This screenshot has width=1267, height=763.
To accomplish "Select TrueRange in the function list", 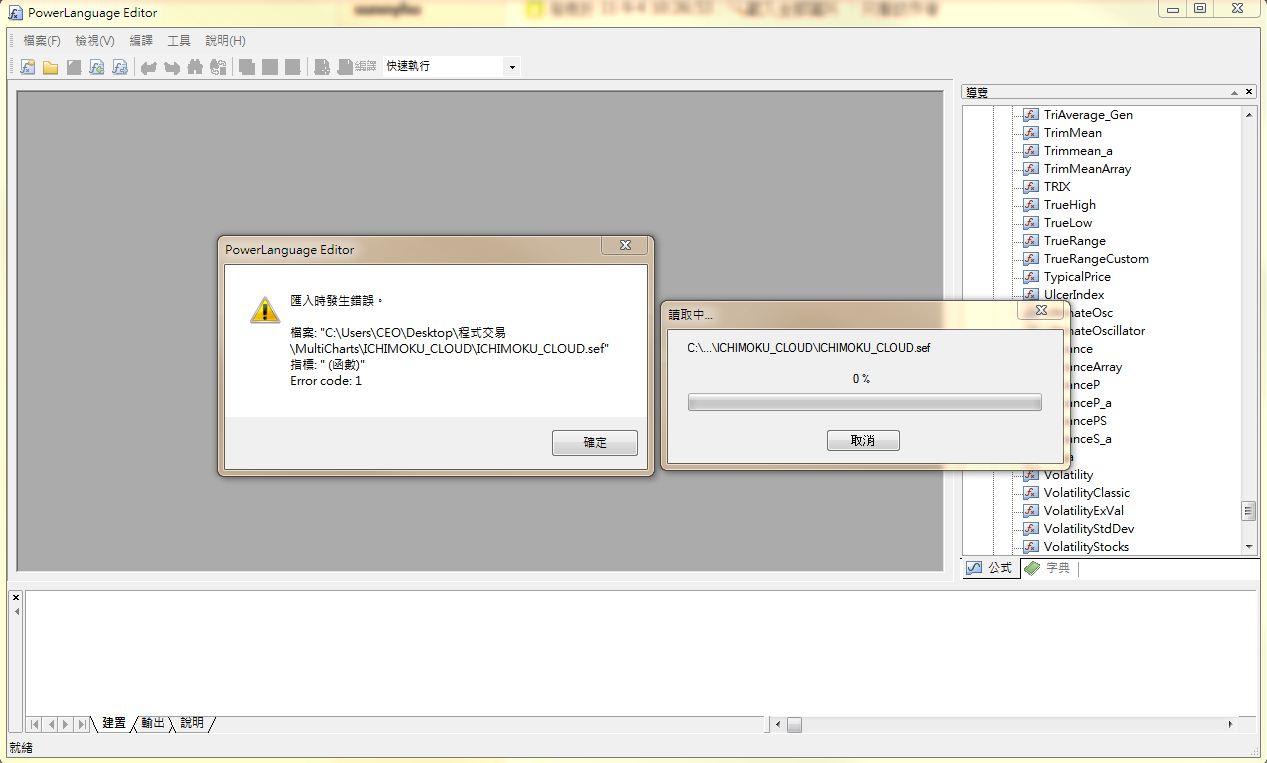I will 1075,241.
